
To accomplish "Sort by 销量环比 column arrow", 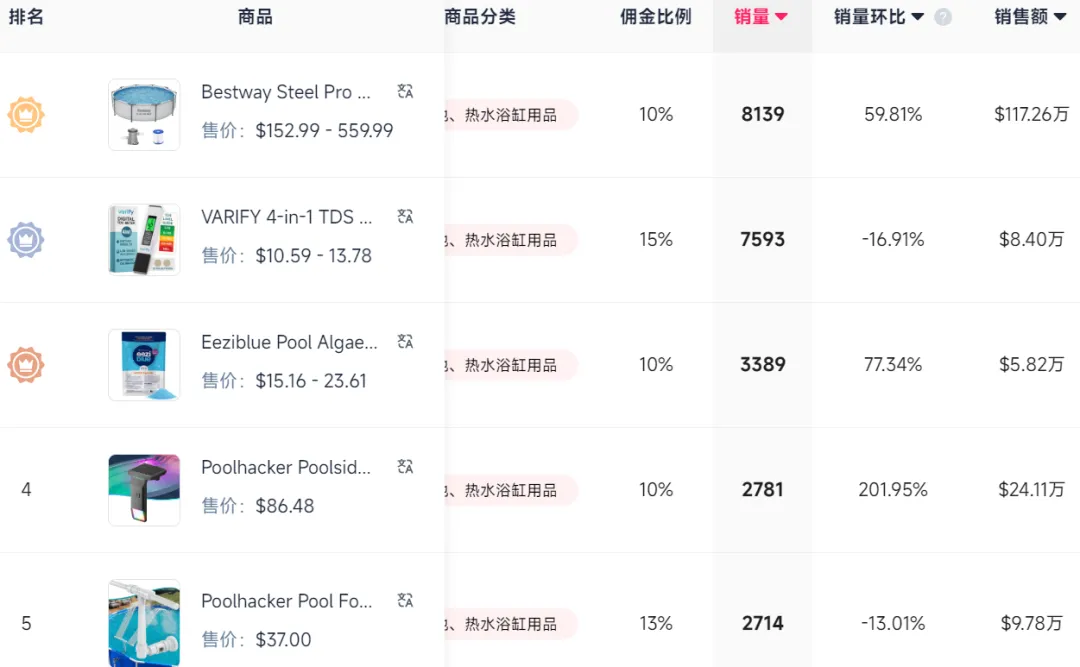I will (x=917, y=17).
